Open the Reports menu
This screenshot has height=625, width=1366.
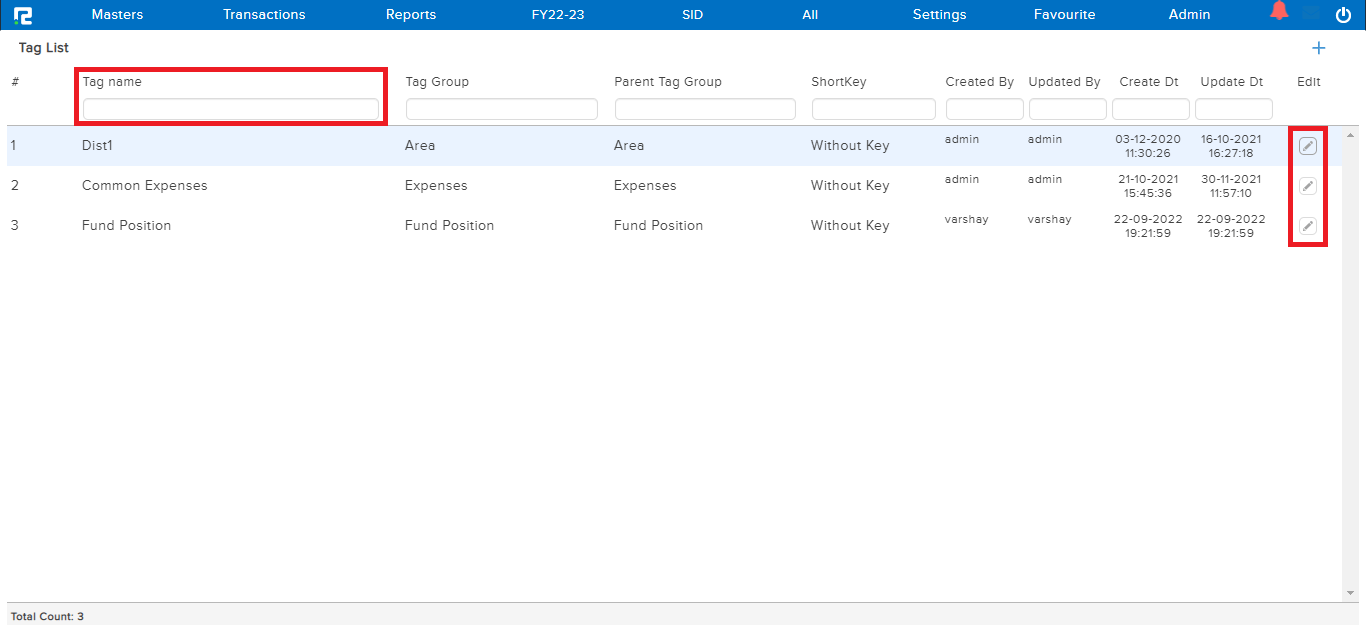(x=411, y=15)
